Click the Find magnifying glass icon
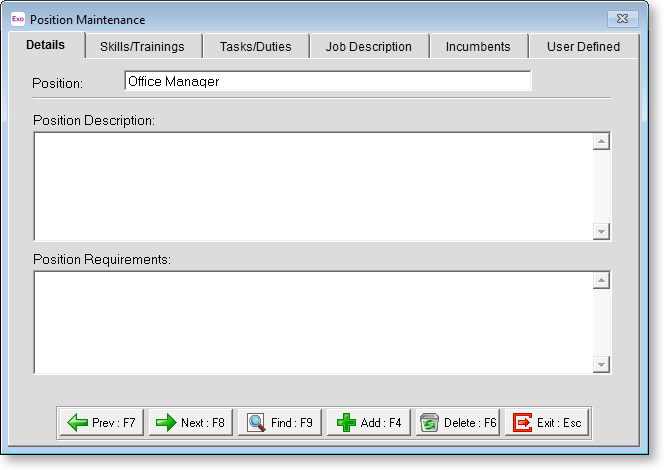 (x=256, y=423)
